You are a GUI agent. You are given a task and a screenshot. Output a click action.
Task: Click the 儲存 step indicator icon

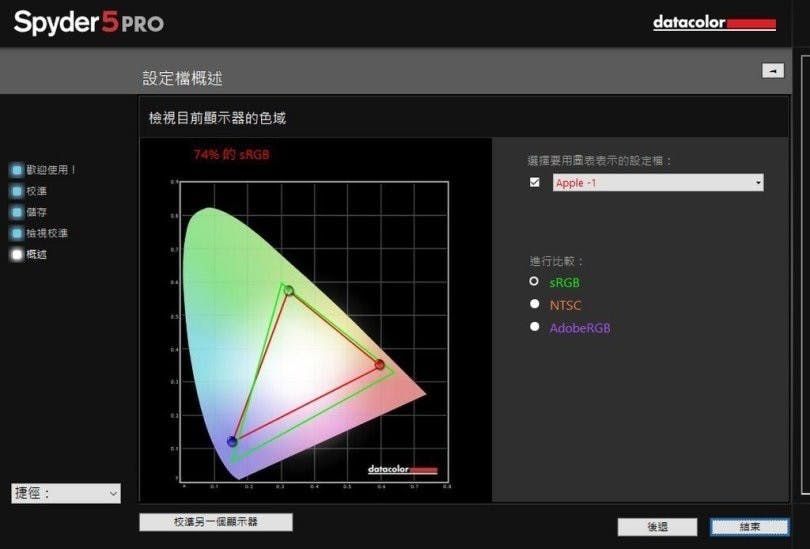click(17, 212)
